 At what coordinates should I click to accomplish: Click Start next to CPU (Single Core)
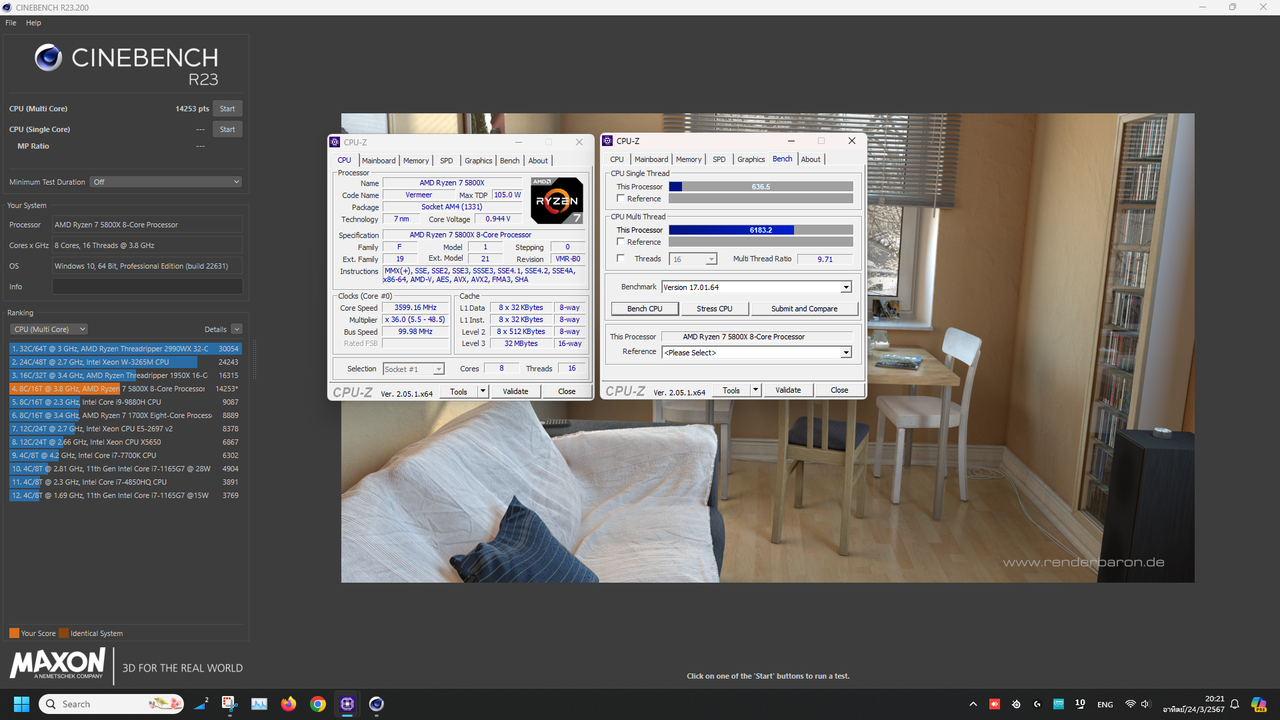coord(227,129)
